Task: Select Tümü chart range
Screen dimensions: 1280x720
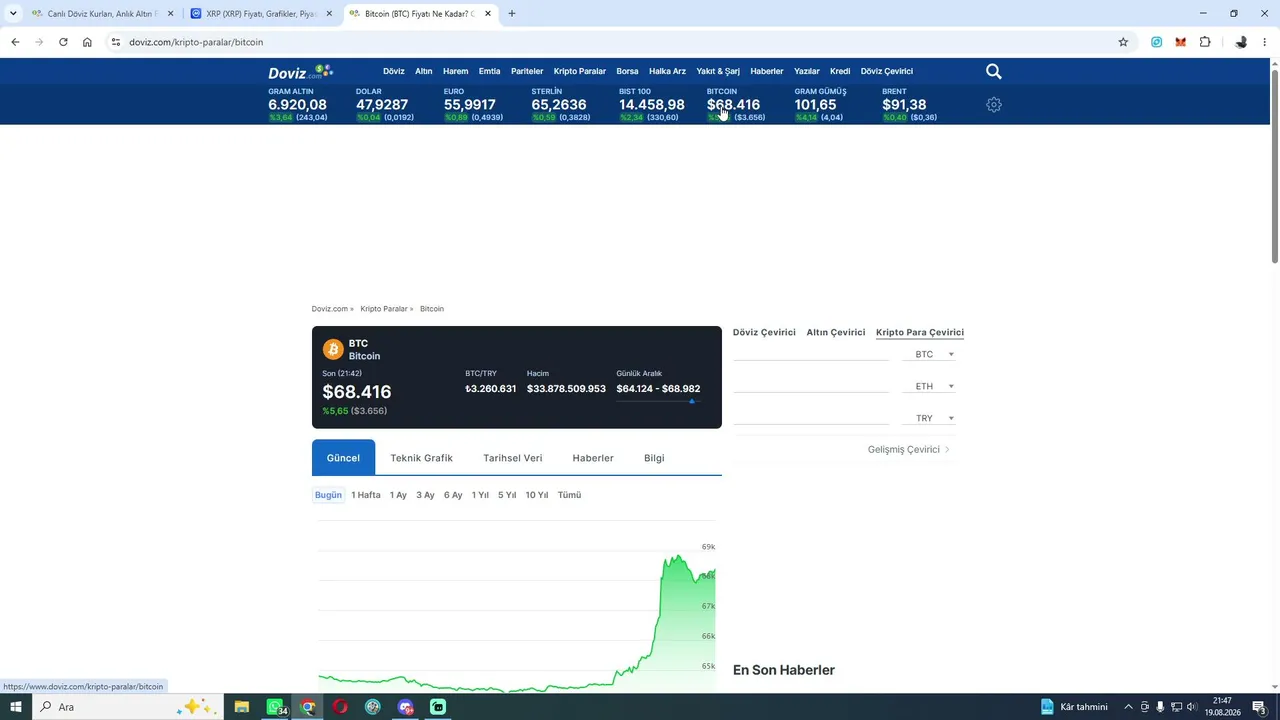Action: click(569, 495)
